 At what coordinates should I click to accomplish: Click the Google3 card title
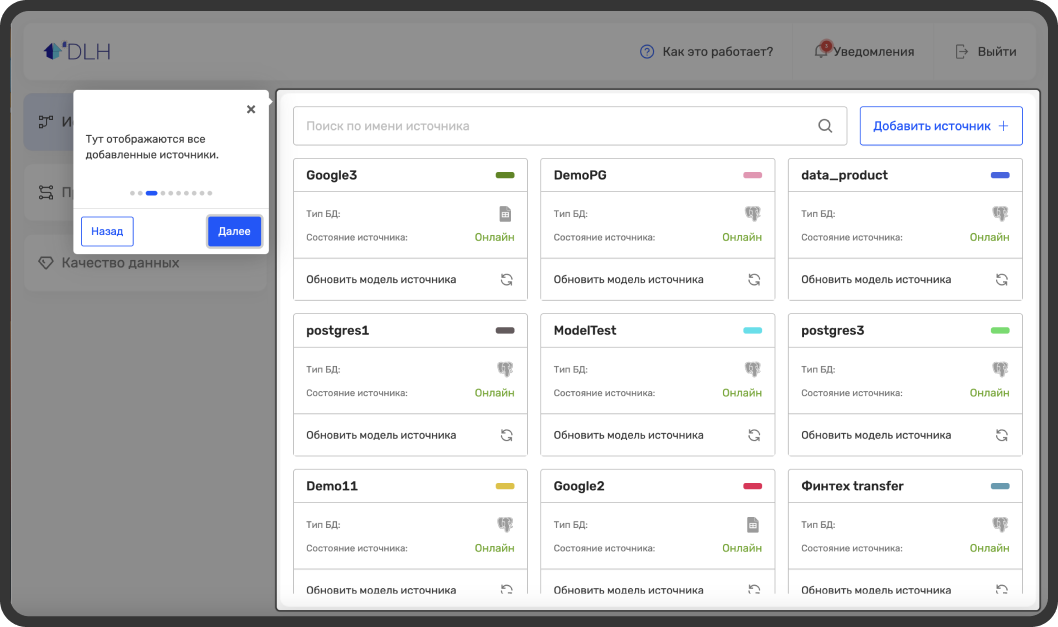pos(331,175)
